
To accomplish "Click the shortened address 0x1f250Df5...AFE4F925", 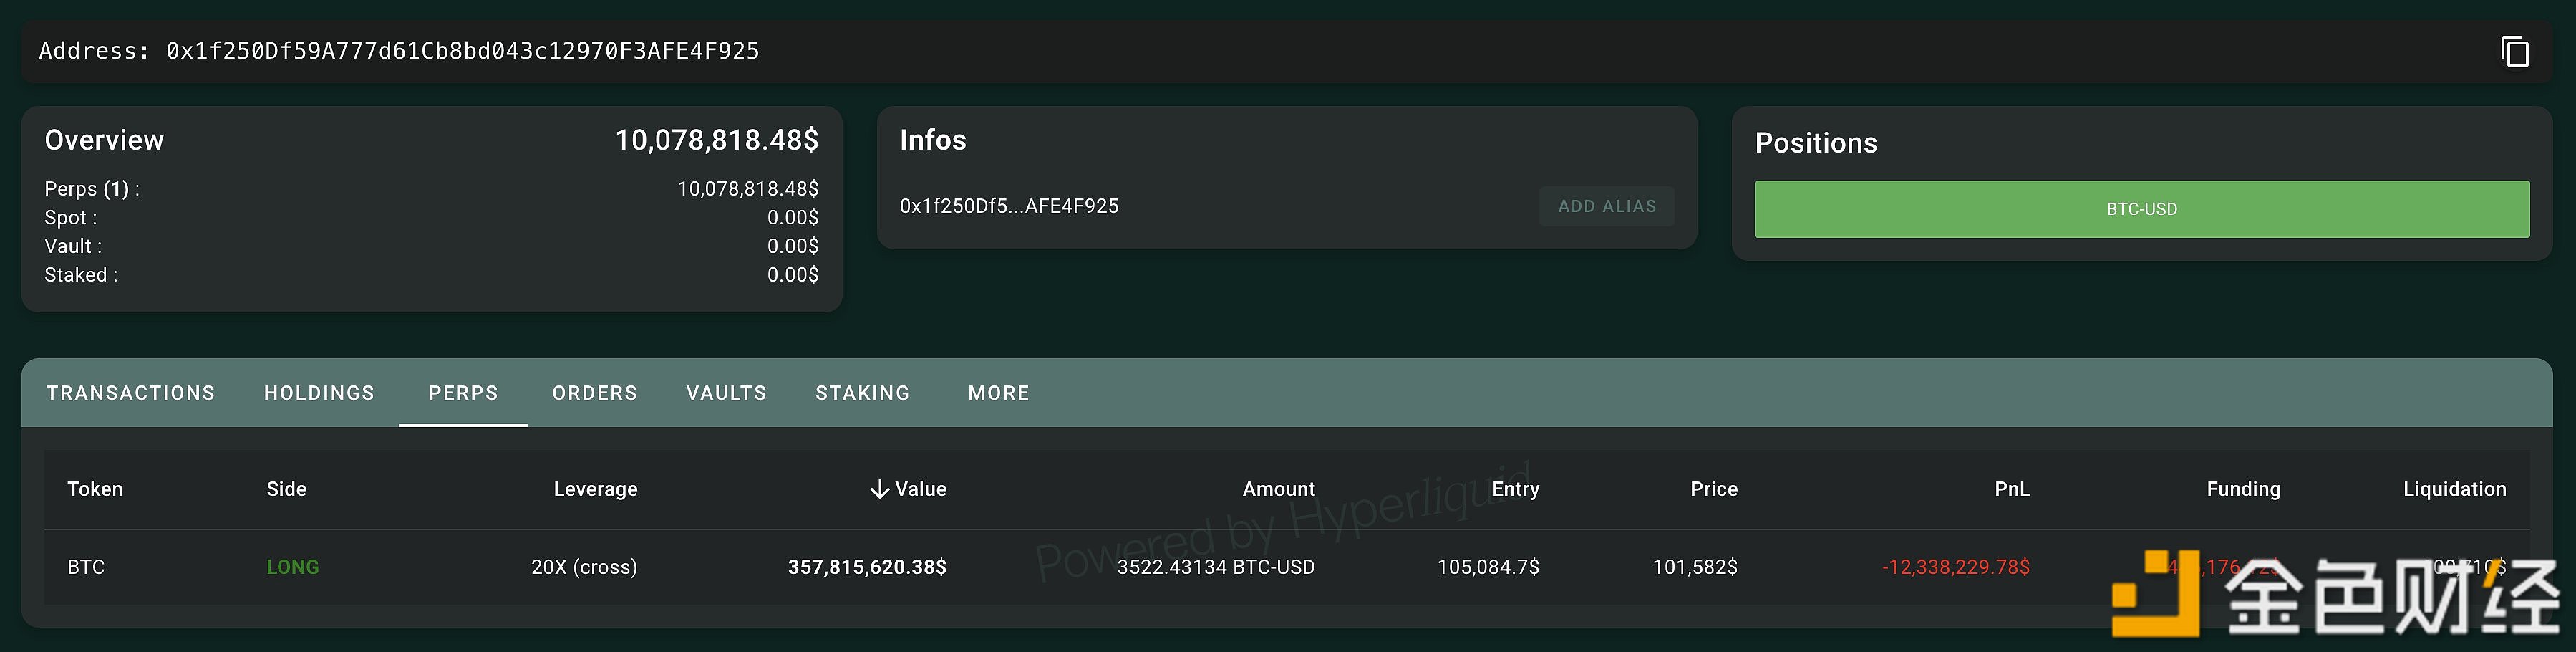I will (1009, 206).
